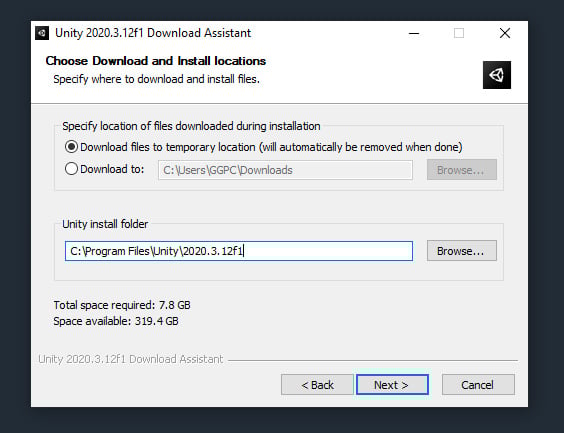Screen dimensions: 564x433
Task: Click the Unity icon in the title bar
Action: pyautogui.click(x=42, y=33)
